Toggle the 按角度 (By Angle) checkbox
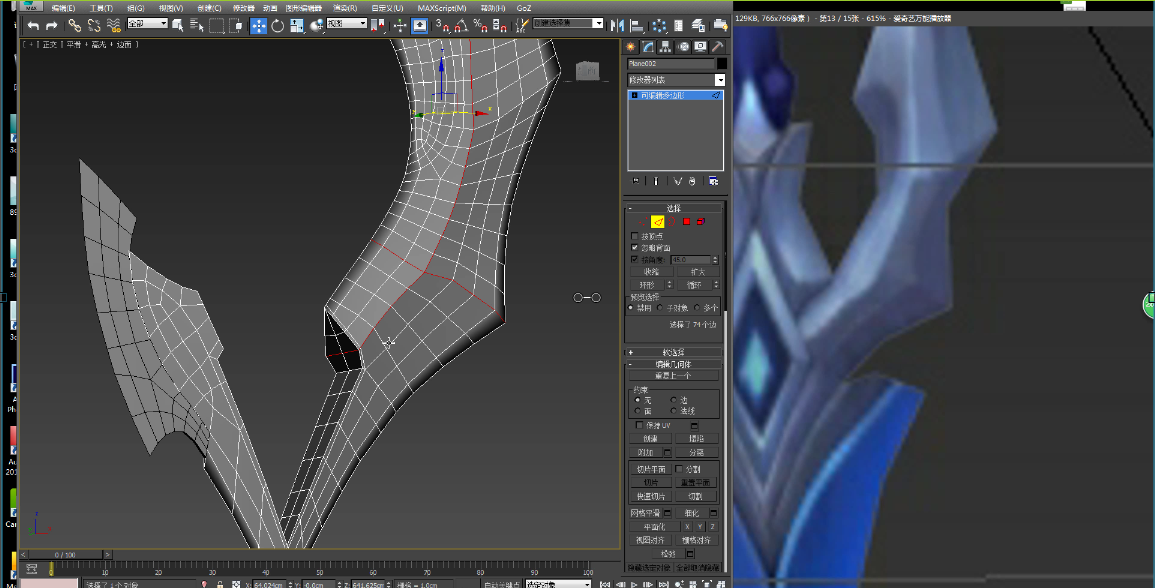Screen dimensions: 1155x588 [635, 259]
